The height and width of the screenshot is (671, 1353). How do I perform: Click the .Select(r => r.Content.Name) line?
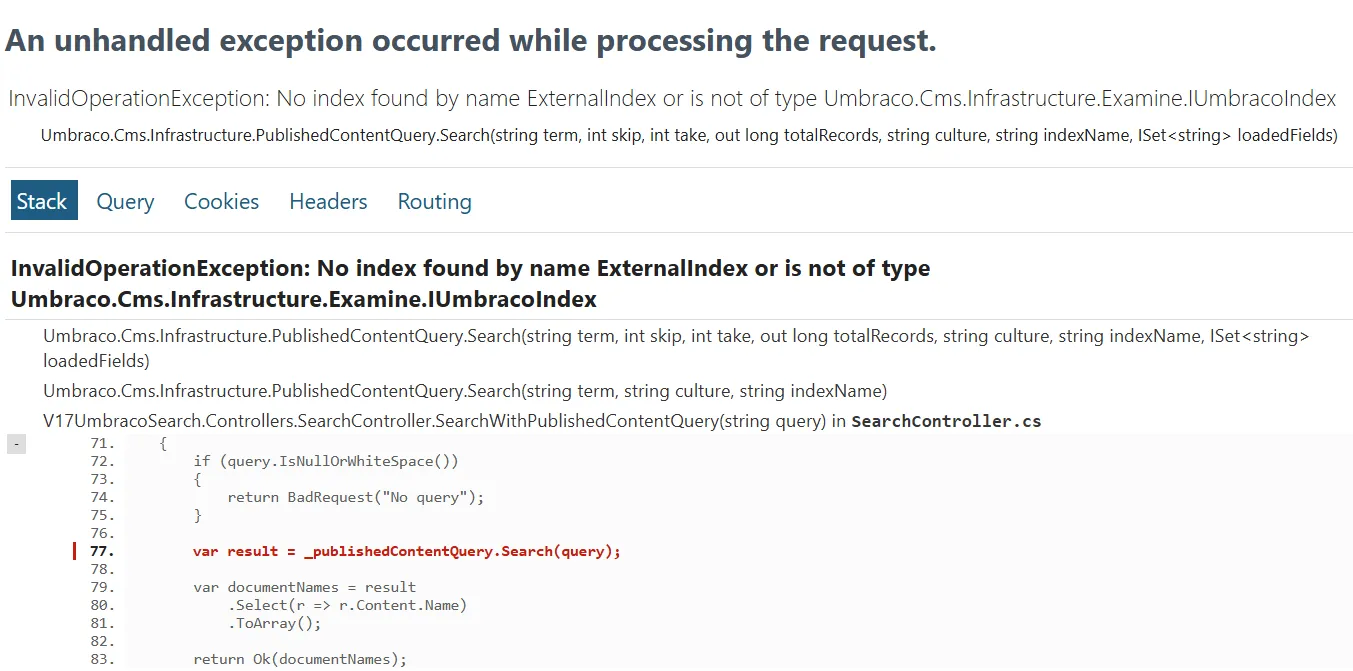click(347, 605)
